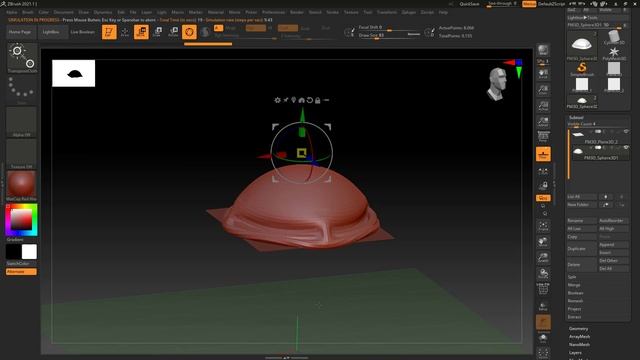
Task: Select the PolyMesh3D star tool icon
Action: click(x=613, y=53)
